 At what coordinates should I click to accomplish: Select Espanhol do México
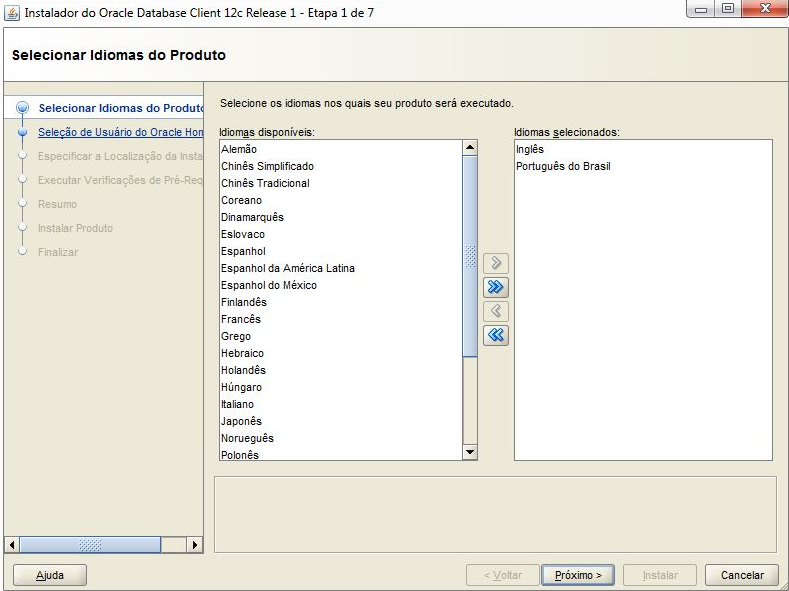pyautogui.click(x=341, y=285)
